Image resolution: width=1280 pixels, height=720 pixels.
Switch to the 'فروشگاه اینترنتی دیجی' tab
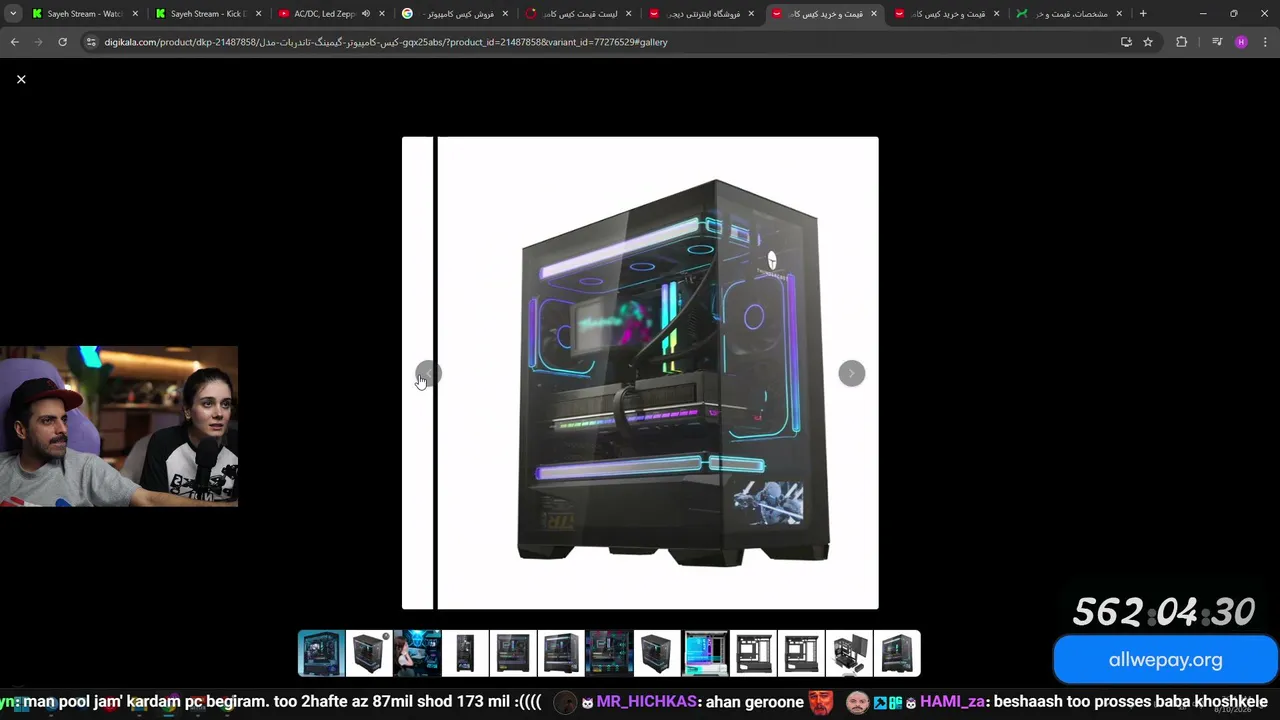[x=701, y=14]
